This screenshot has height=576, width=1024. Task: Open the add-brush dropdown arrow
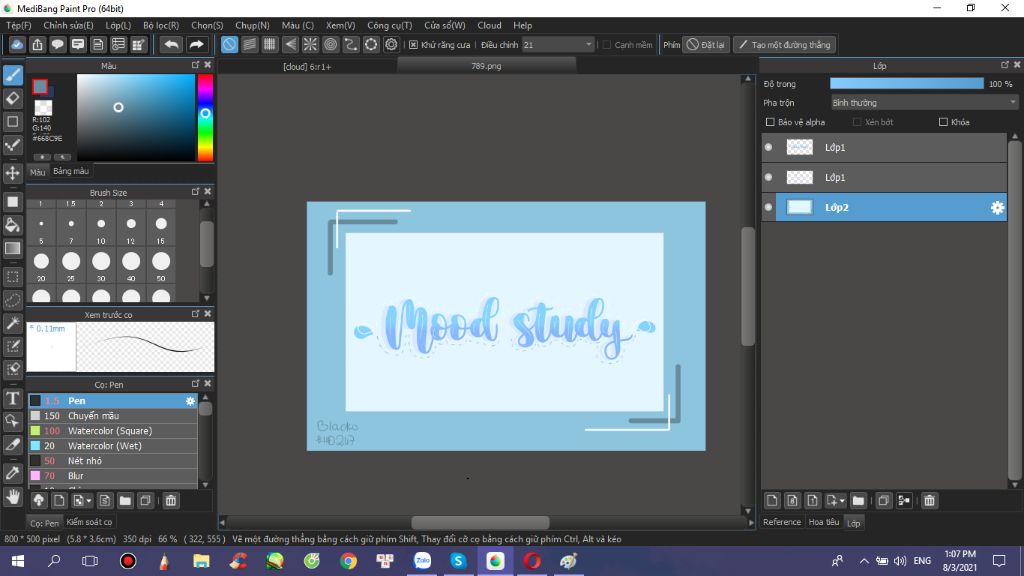[x=88, y=501]
